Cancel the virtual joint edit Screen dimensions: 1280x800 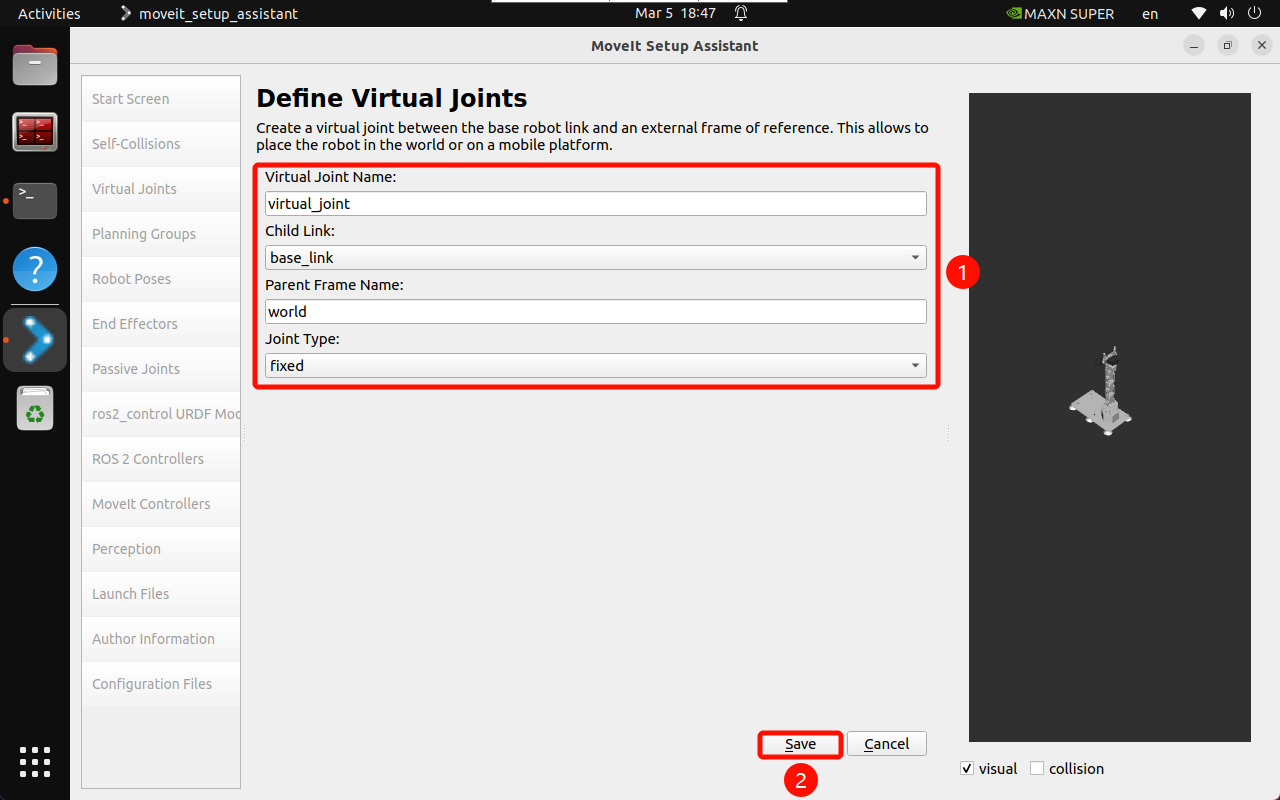coord(887,744)
